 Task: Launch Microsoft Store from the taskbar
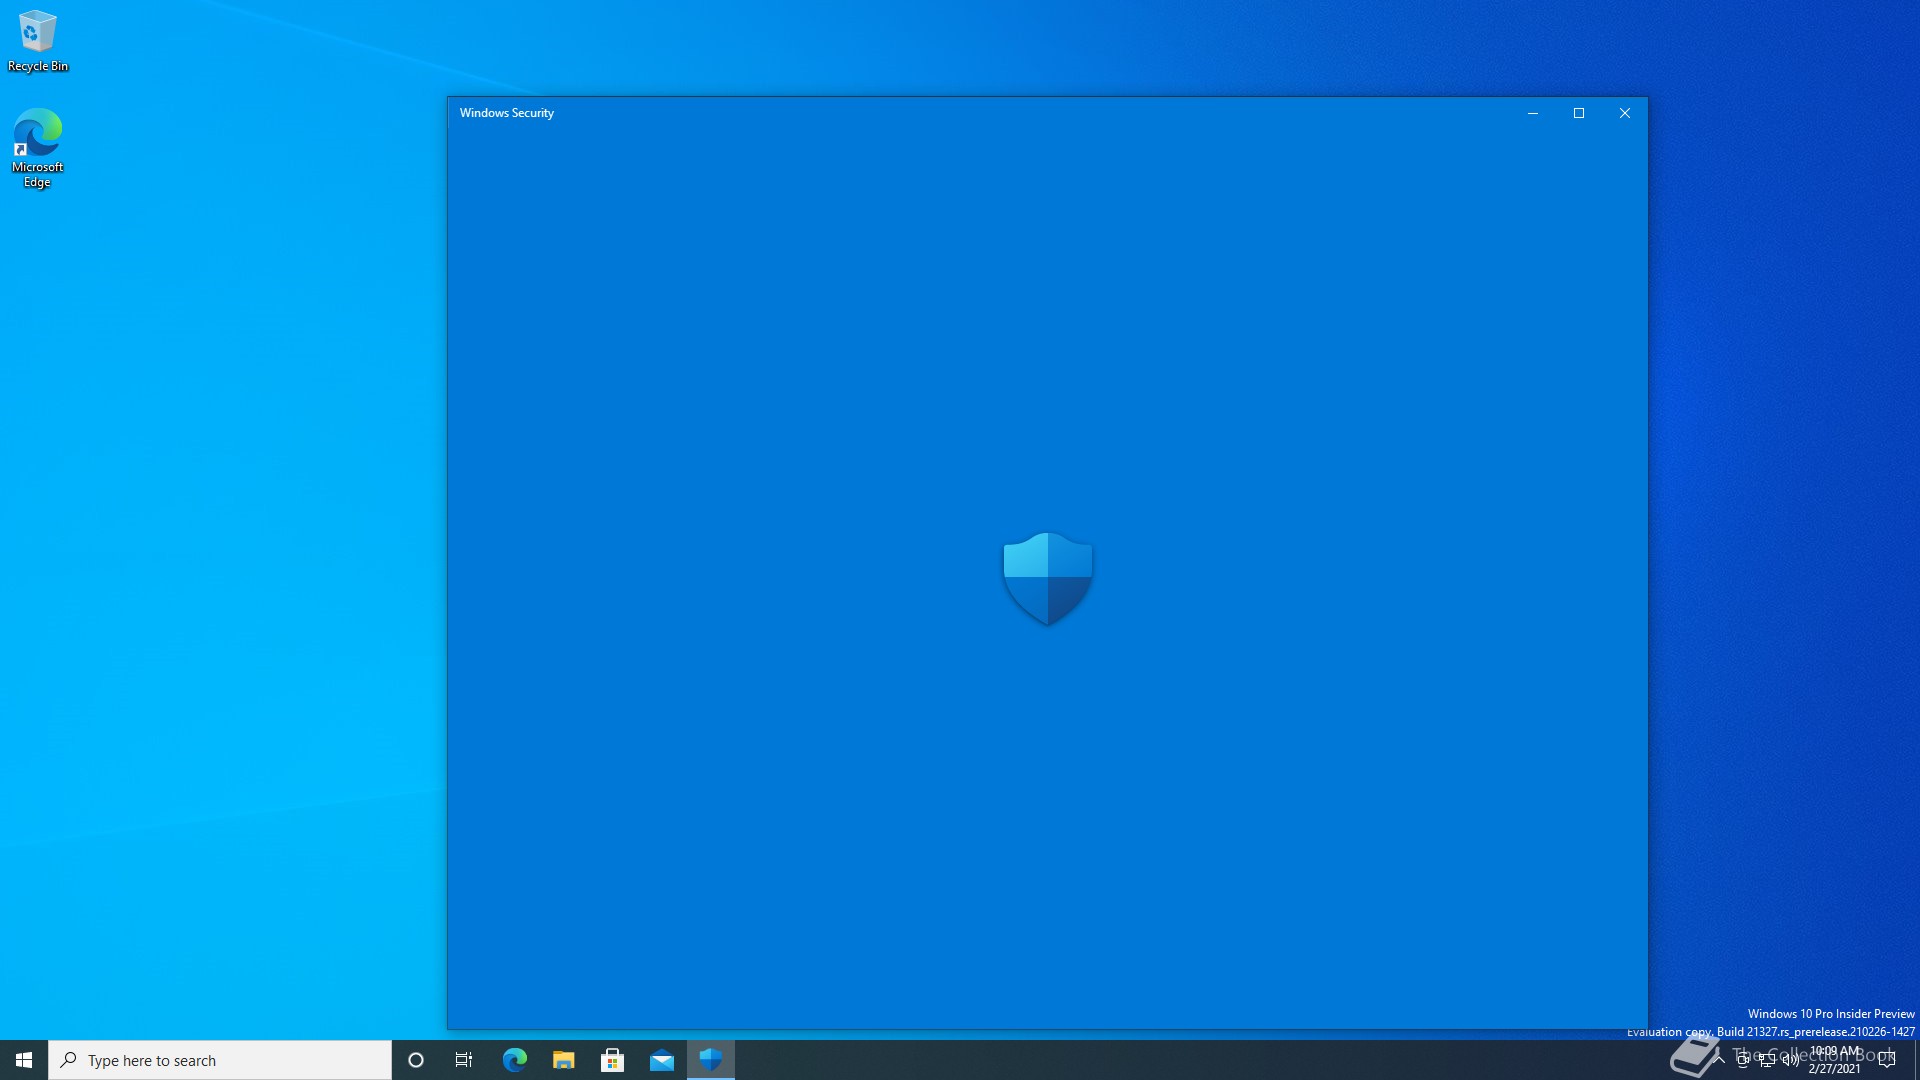pos(612,1060)
